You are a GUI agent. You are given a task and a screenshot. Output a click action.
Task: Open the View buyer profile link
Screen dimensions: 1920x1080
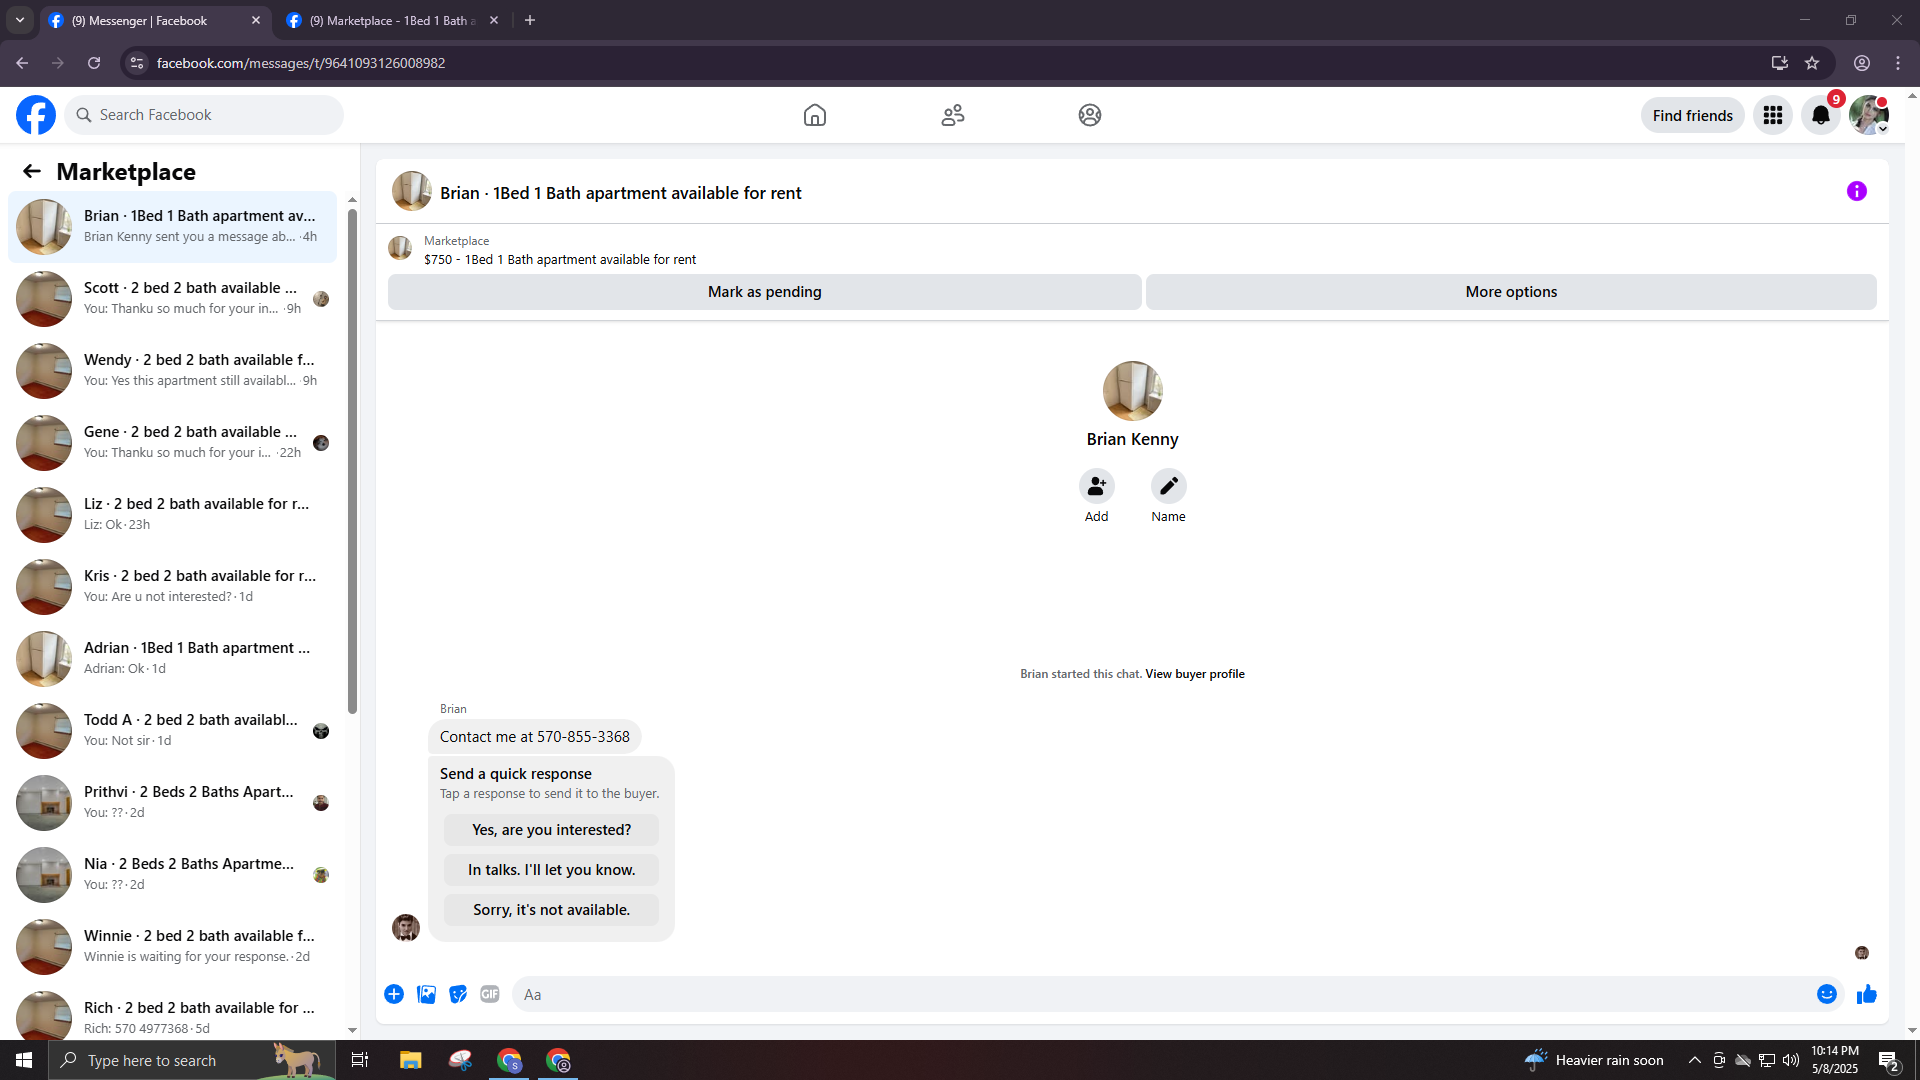point(1195,674)
